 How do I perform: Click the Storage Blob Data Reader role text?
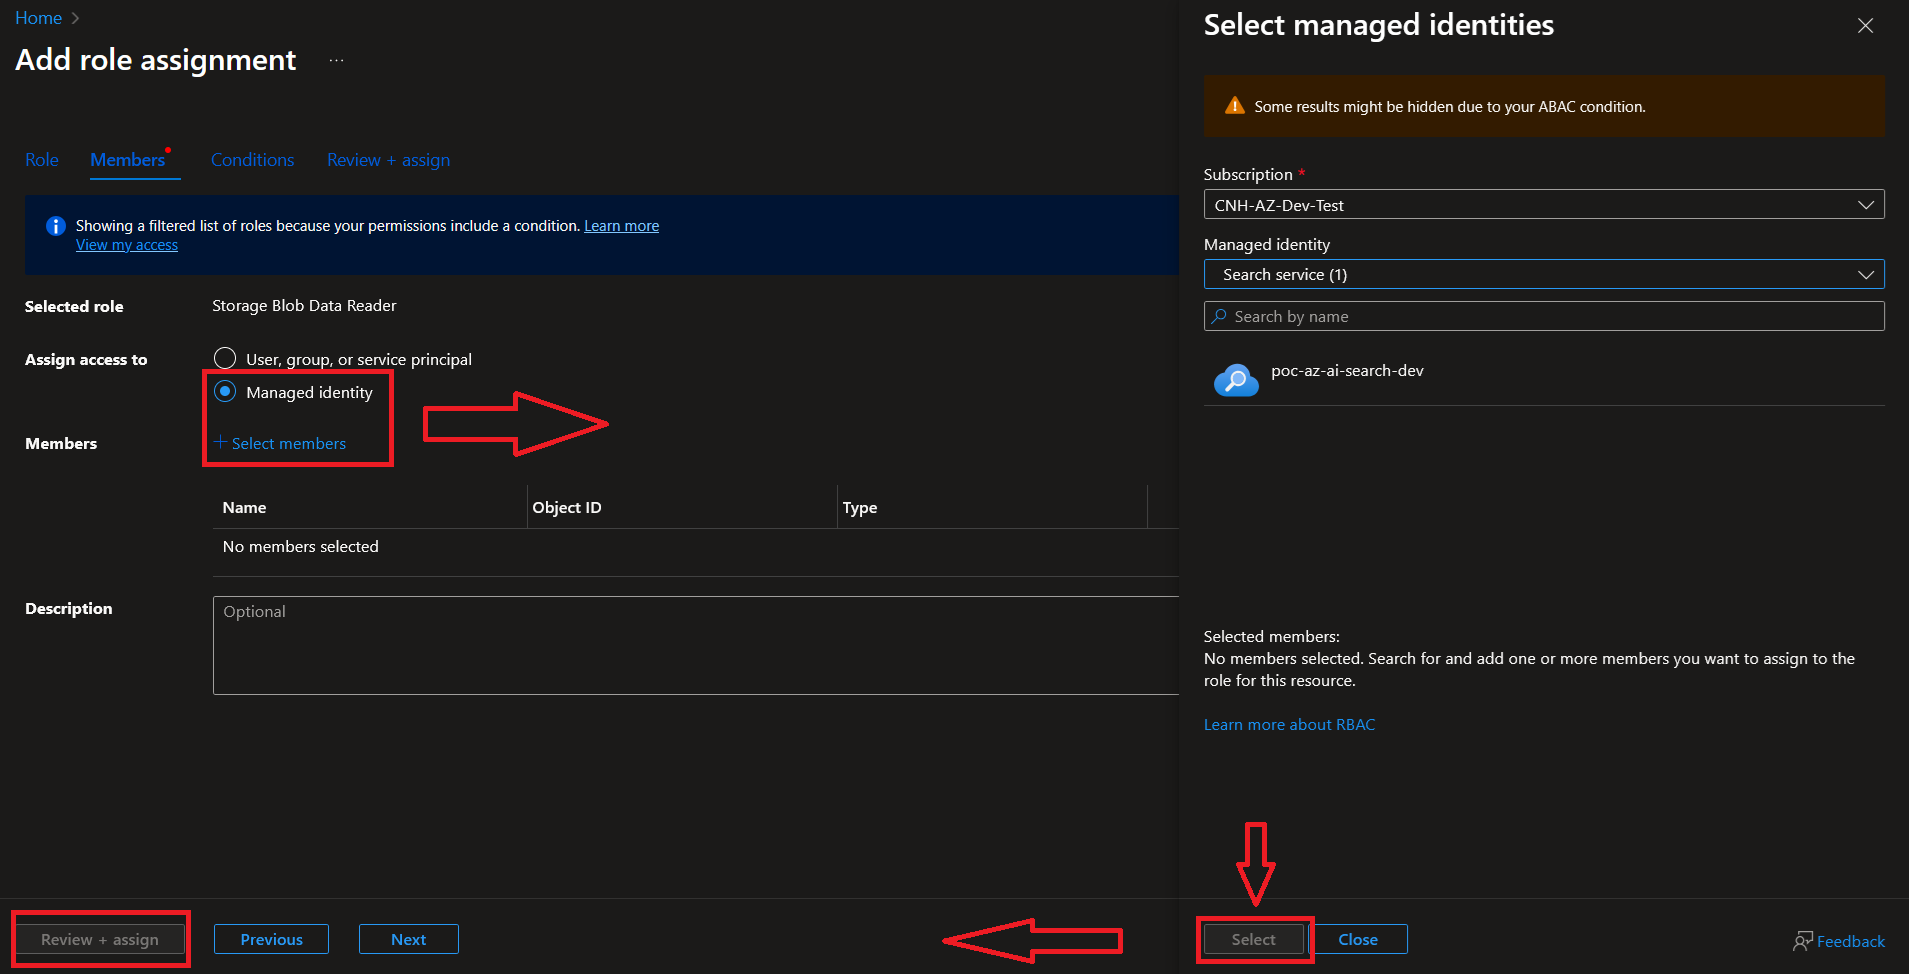tap(304, 306)
